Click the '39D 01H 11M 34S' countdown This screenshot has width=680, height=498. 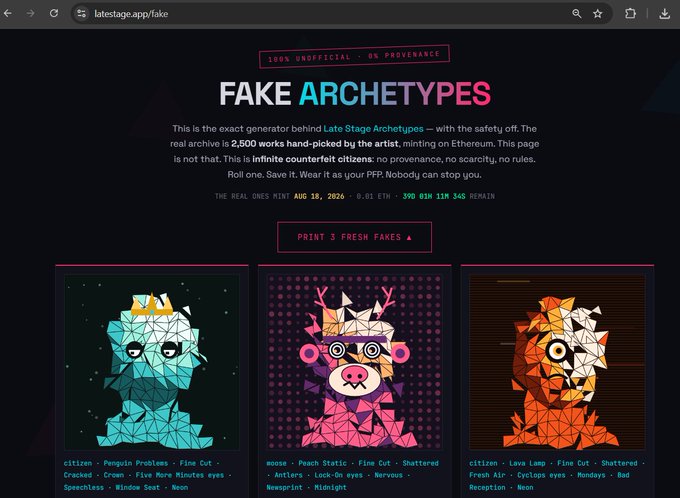point(434,196)
